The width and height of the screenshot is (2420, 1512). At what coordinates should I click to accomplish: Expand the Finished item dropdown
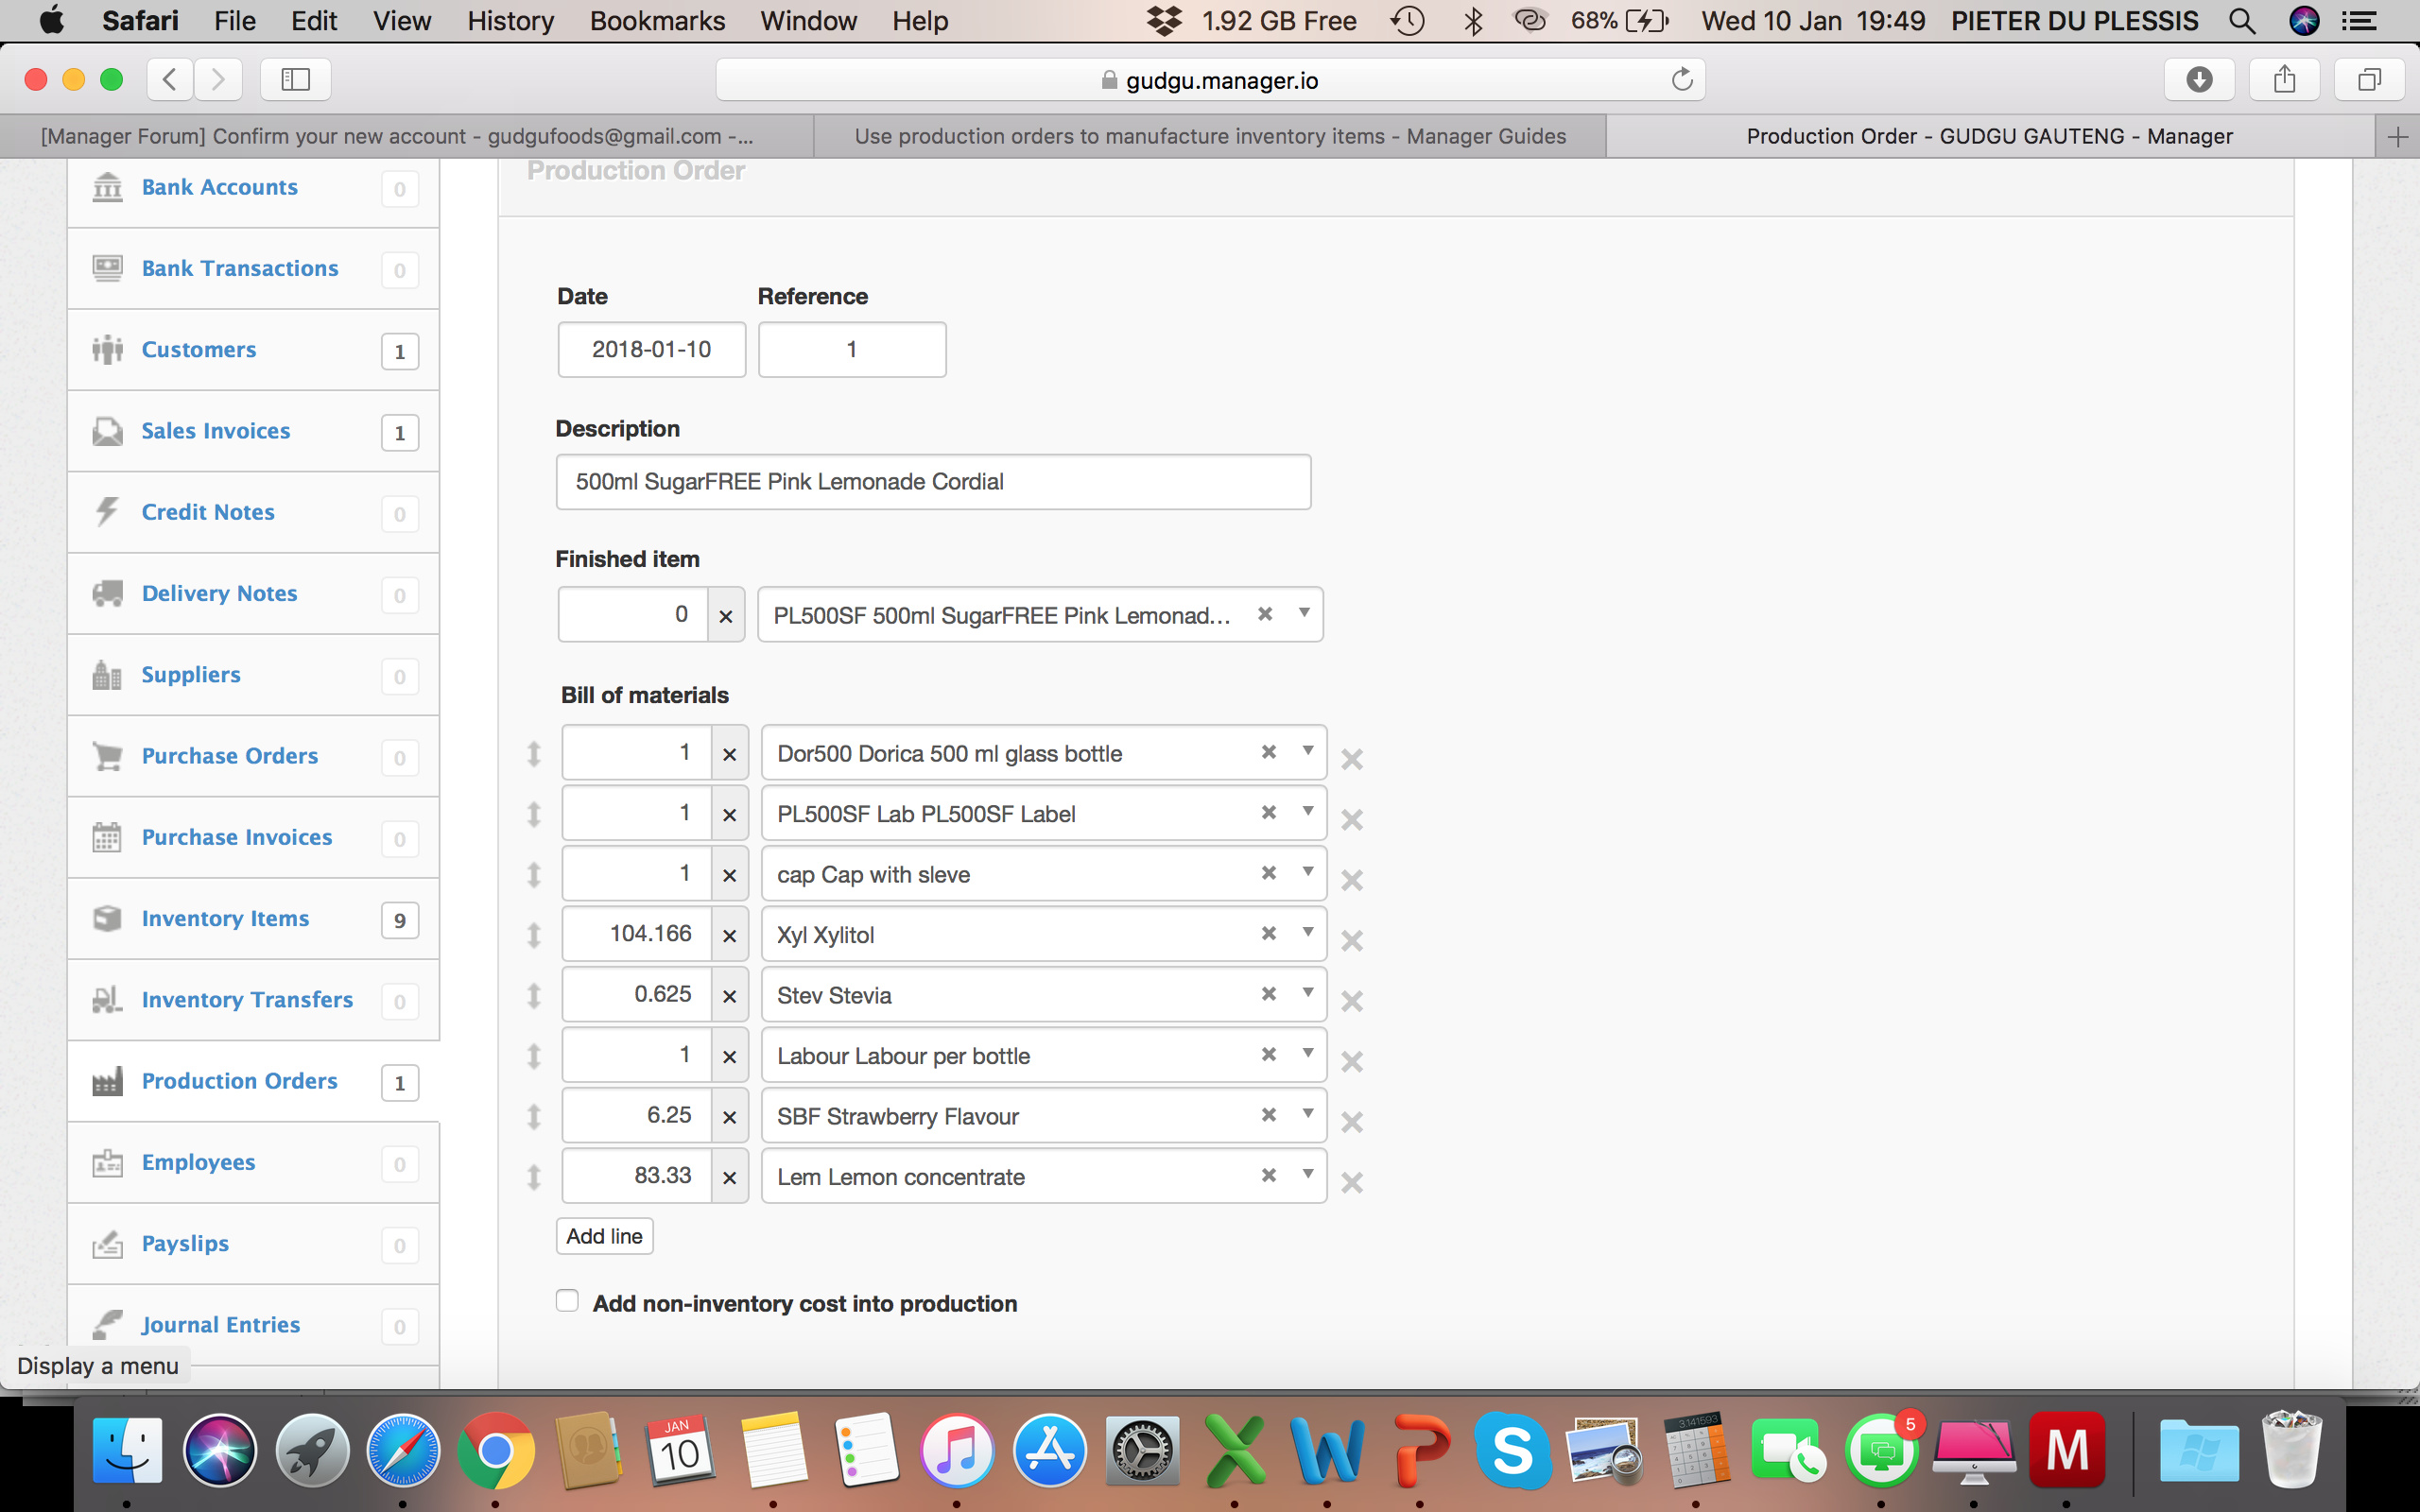(x=1304, y=613)
